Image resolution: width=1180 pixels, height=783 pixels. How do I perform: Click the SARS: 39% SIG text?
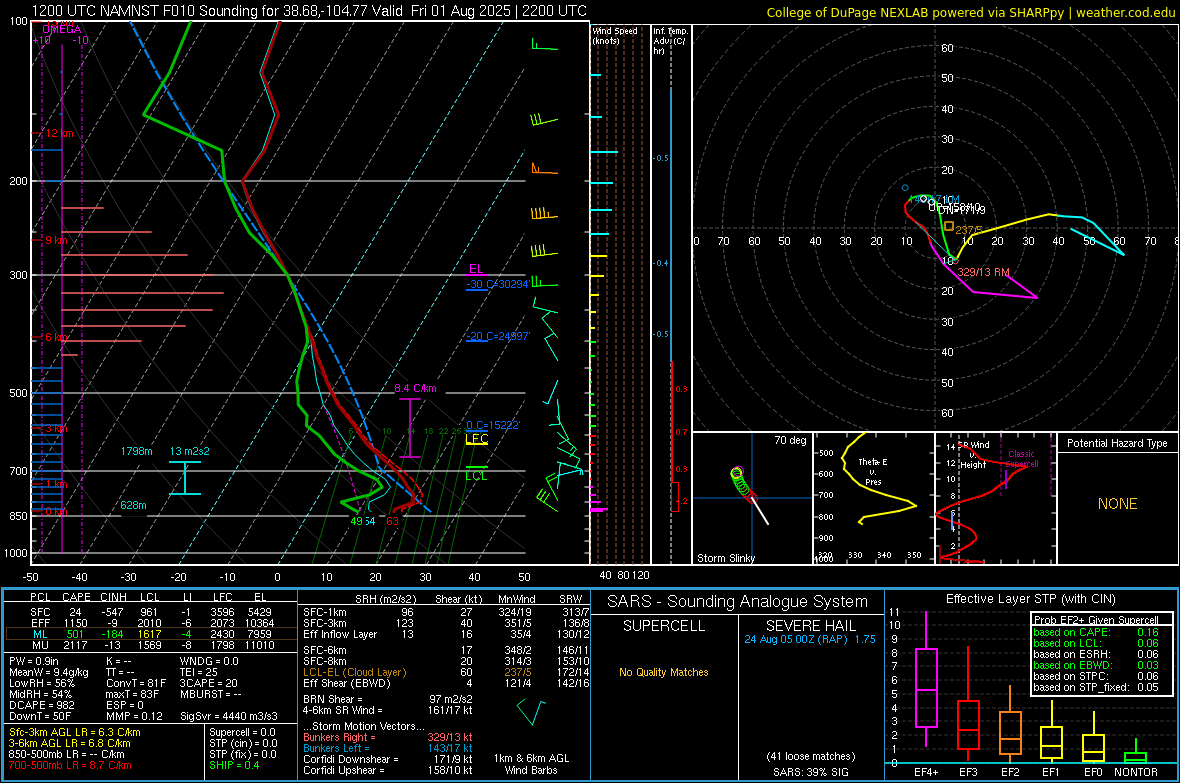[810, 772]
